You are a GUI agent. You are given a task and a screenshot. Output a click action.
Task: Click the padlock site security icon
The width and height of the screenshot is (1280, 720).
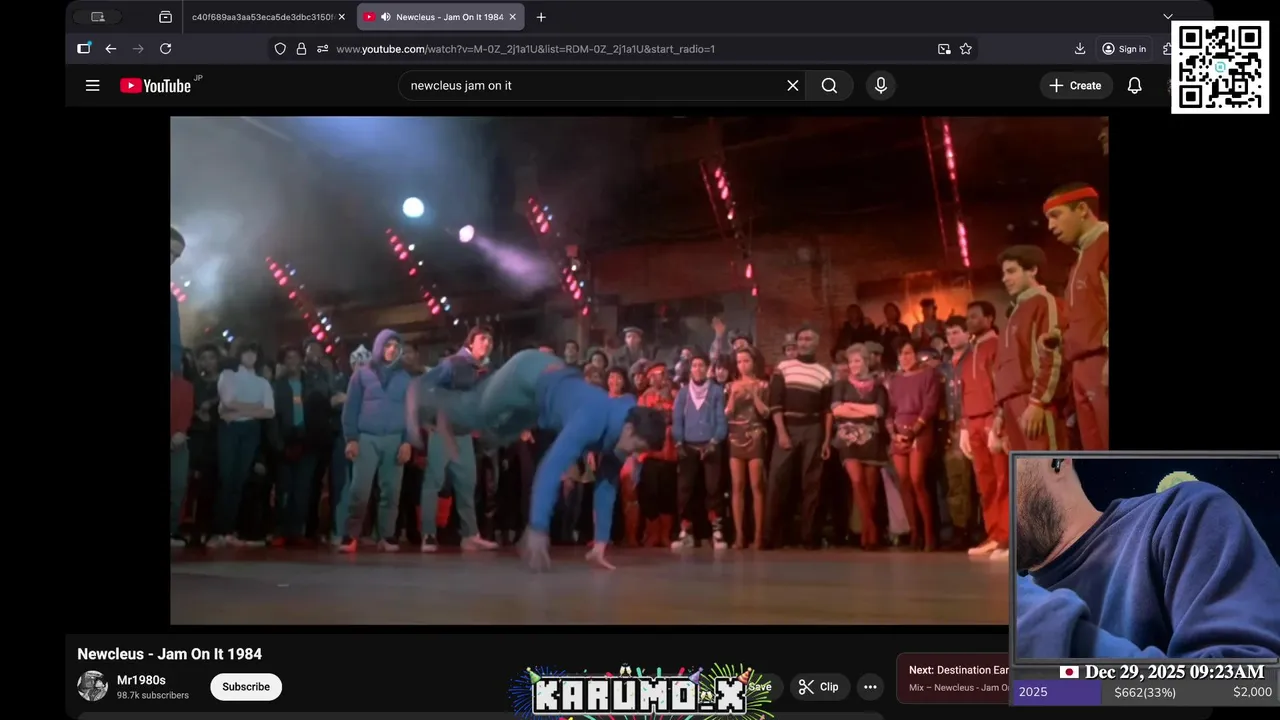coord(301,49)
